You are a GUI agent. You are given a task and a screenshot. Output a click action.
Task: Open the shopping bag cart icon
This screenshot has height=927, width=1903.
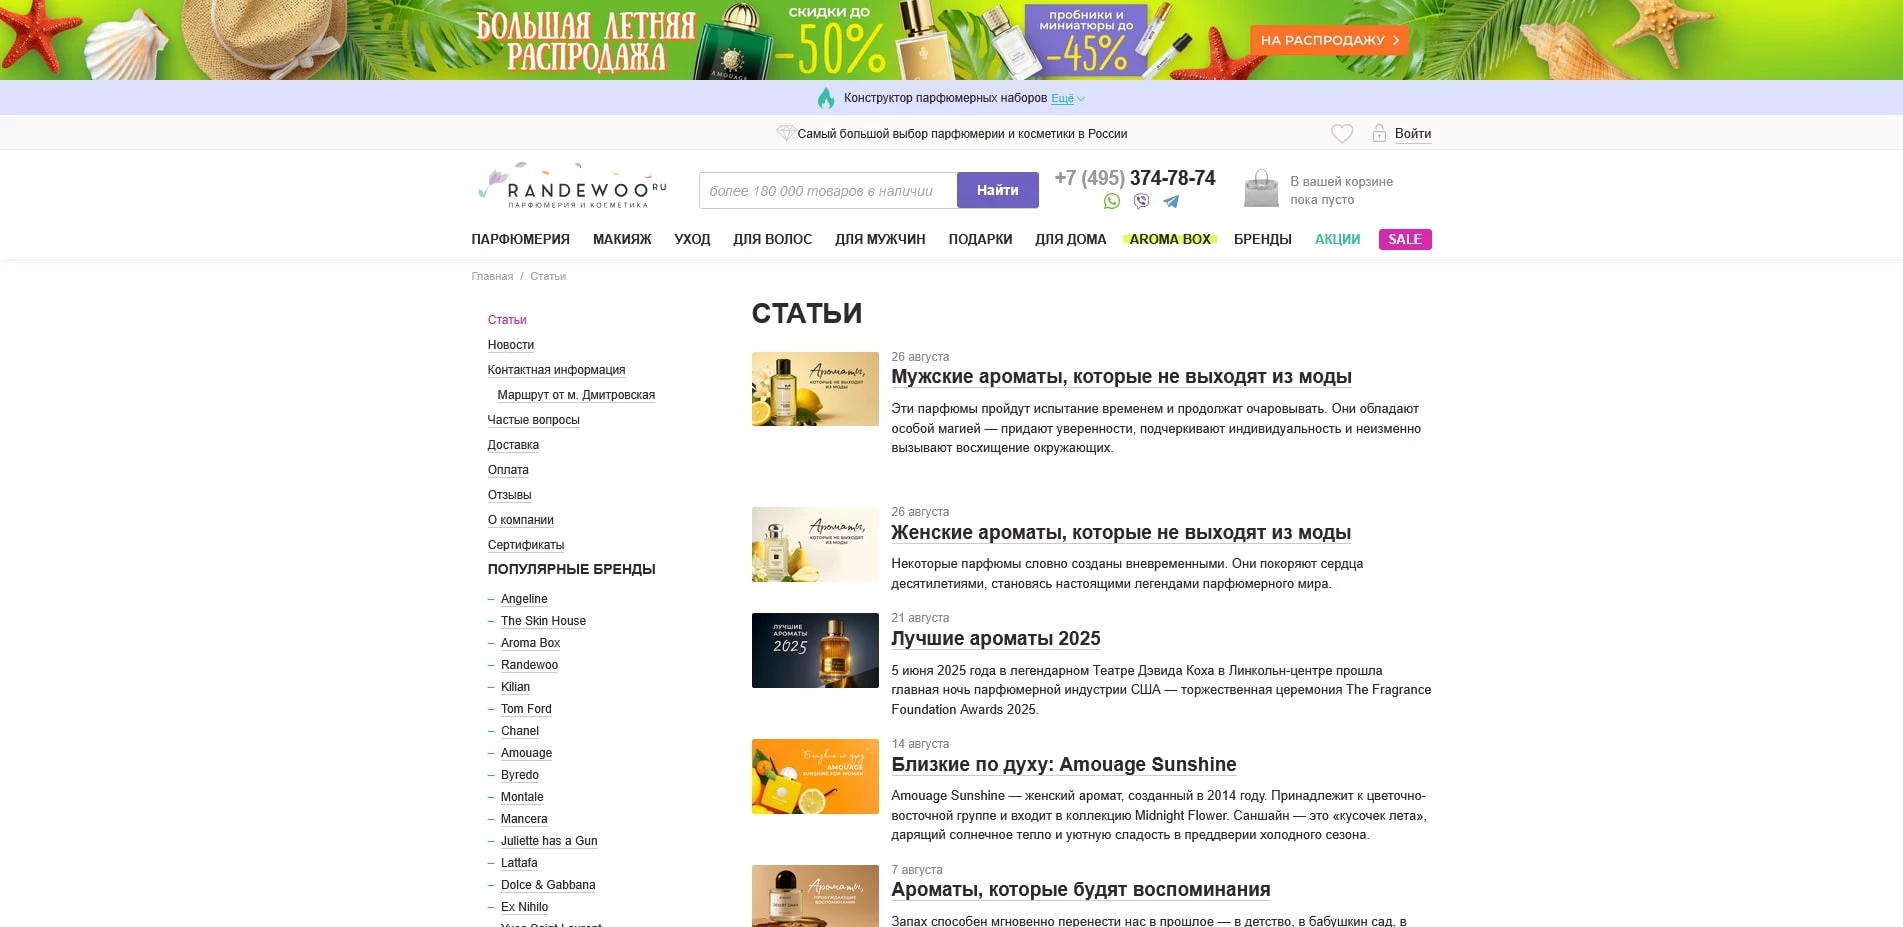coord(1261,189)
